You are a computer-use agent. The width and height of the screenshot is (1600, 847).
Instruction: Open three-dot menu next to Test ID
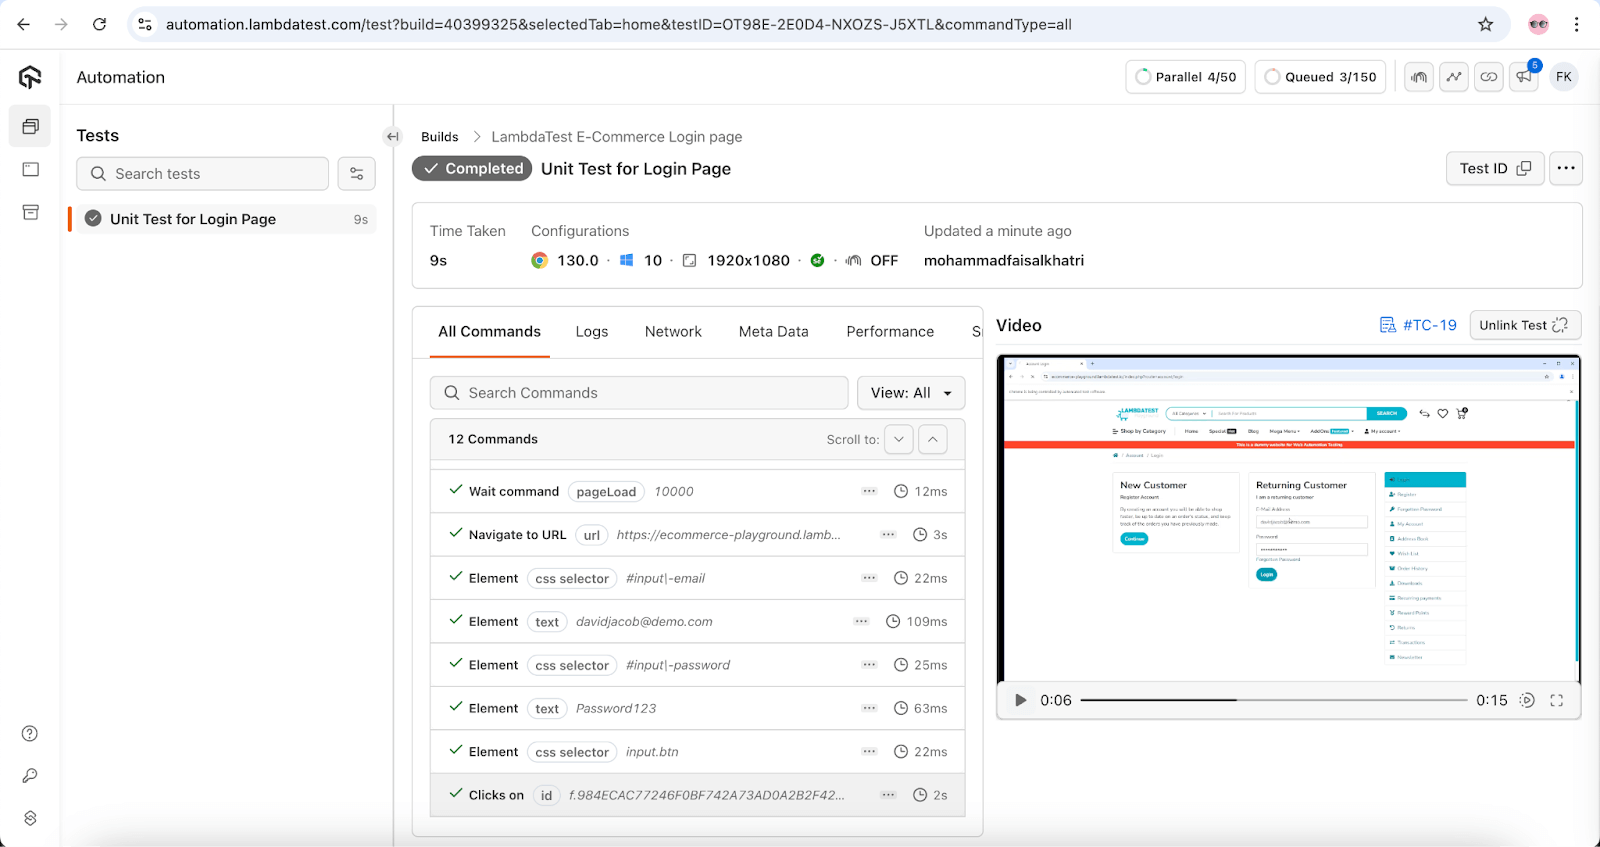[x=1566, y=168]
